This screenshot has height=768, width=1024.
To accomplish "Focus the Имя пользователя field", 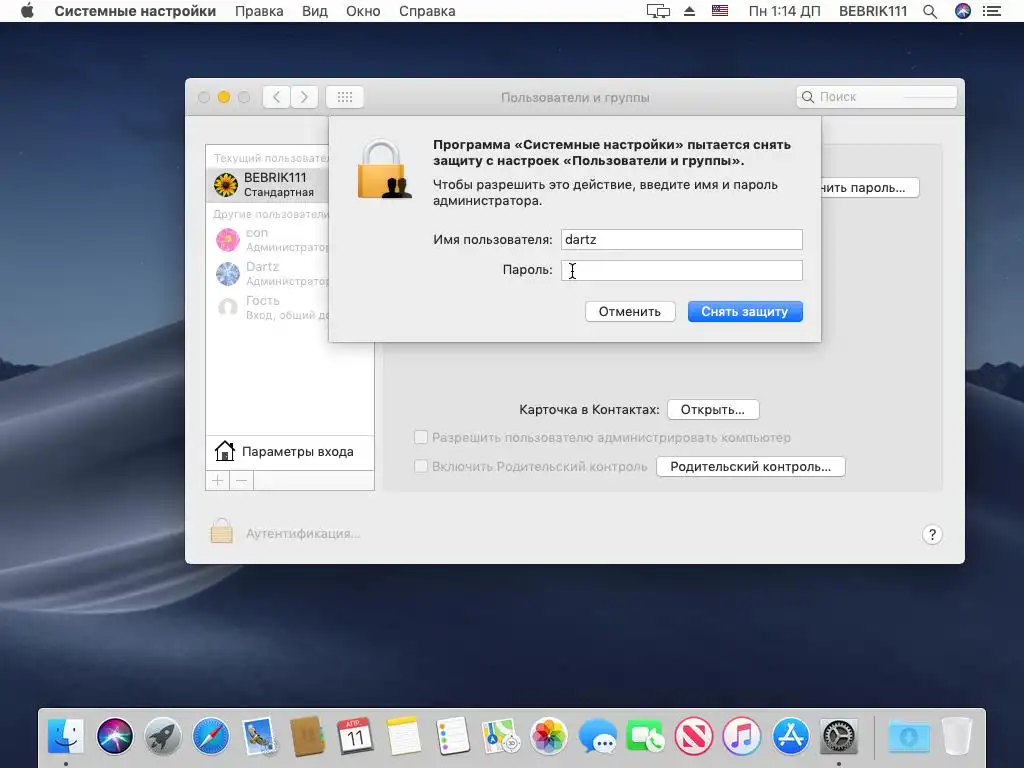I will click(681, 239).
